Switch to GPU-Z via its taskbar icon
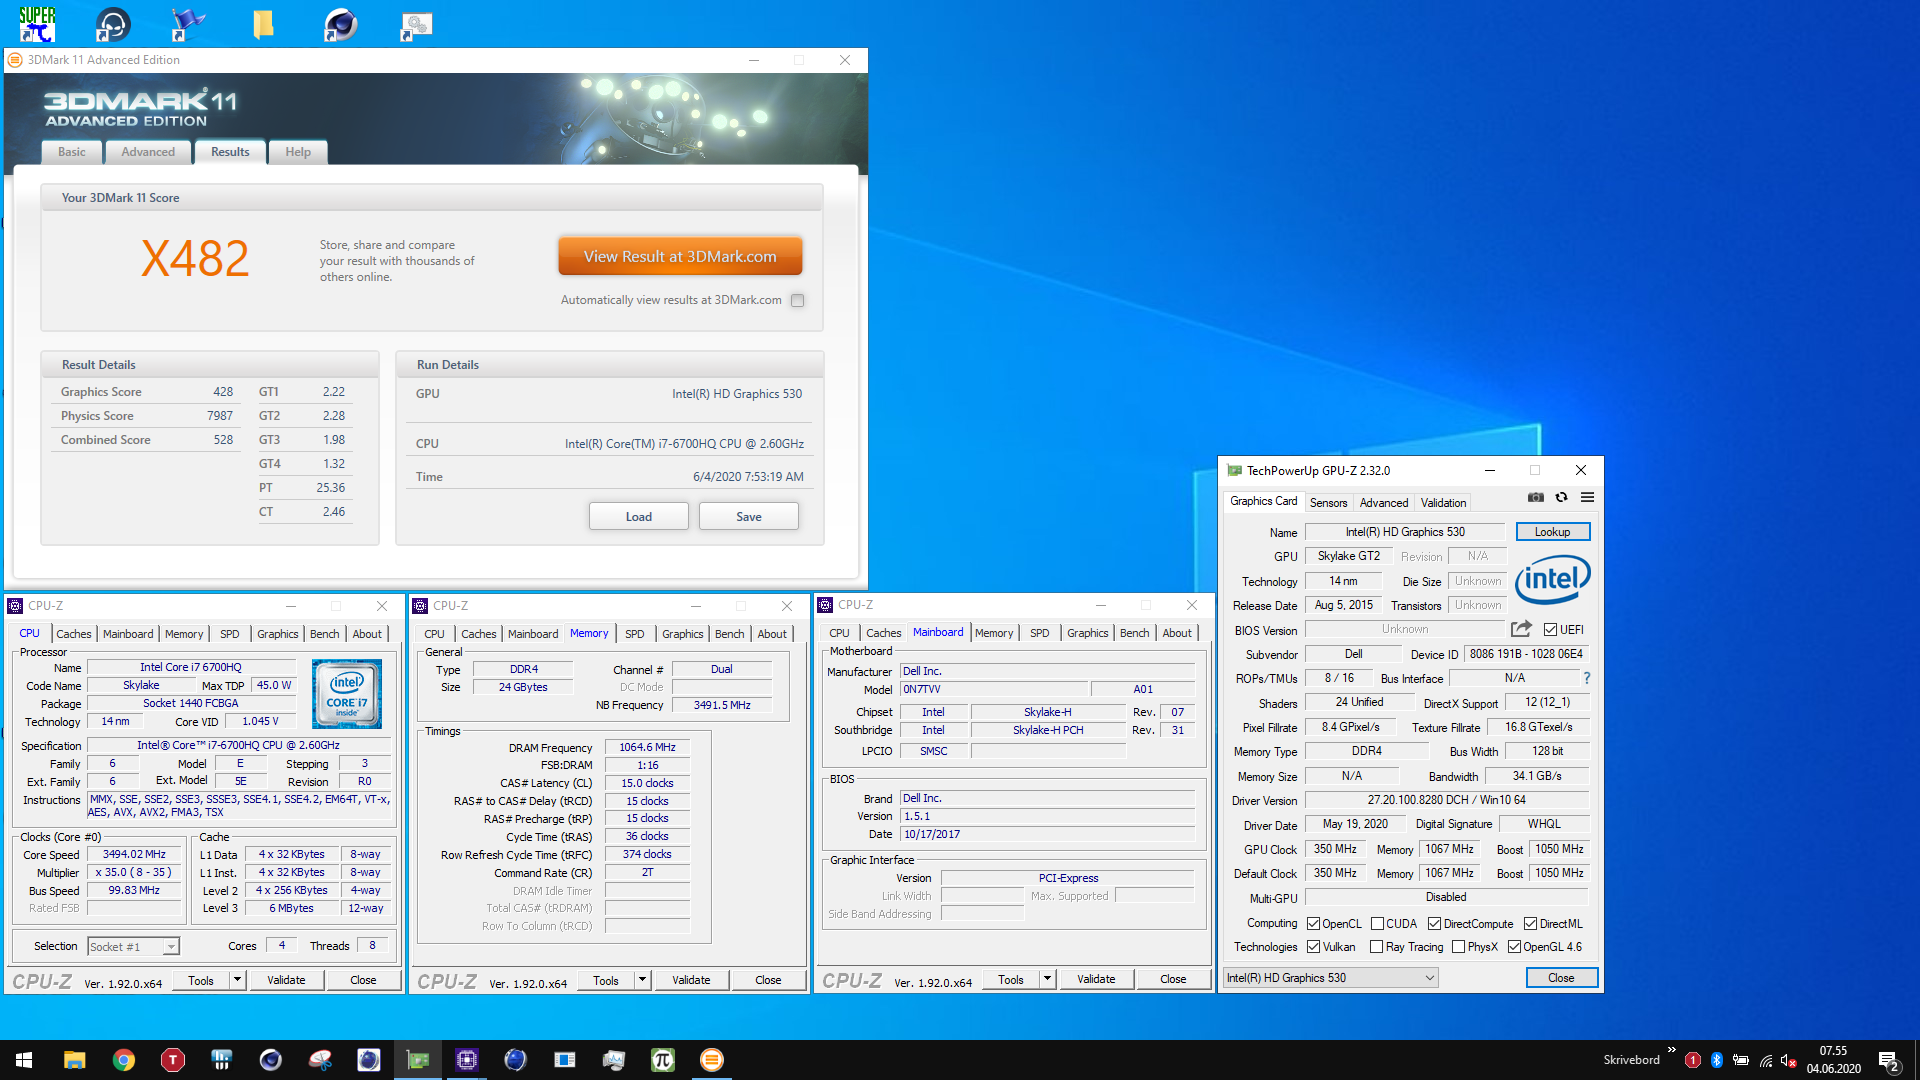The image size is (1920, 1080). point(418,1060)
